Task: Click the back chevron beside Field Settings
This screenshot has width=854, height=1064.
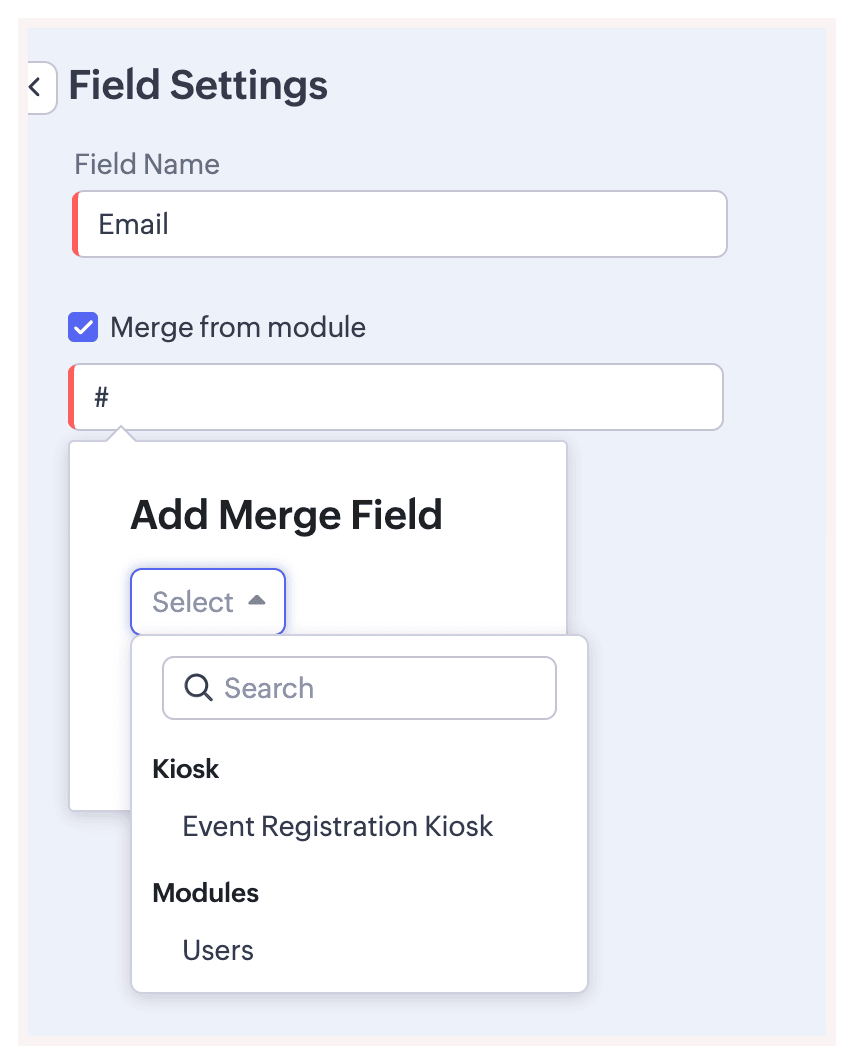Action: pos(36,87)
